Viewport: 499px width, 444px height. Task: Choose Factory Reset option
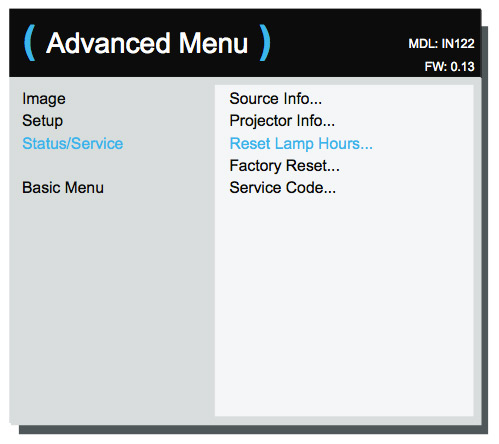(x=285, y=166)
